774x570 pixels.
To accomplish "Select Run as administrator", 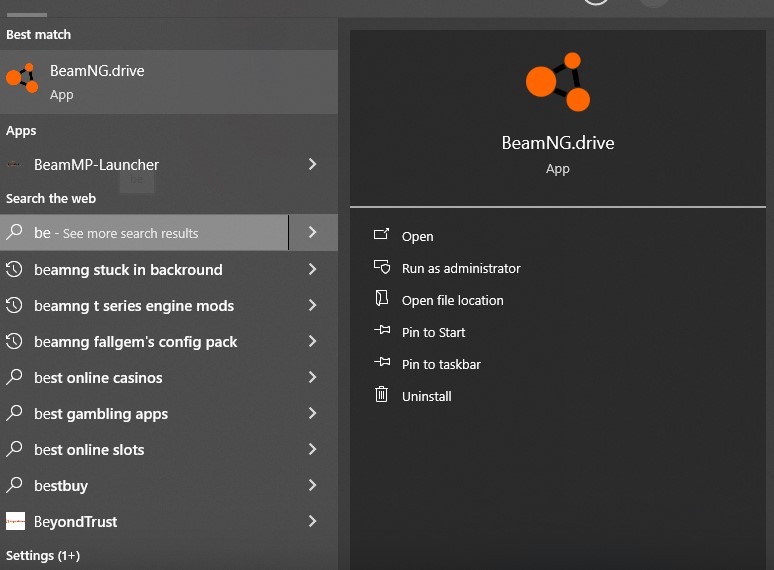I will 461,269.
